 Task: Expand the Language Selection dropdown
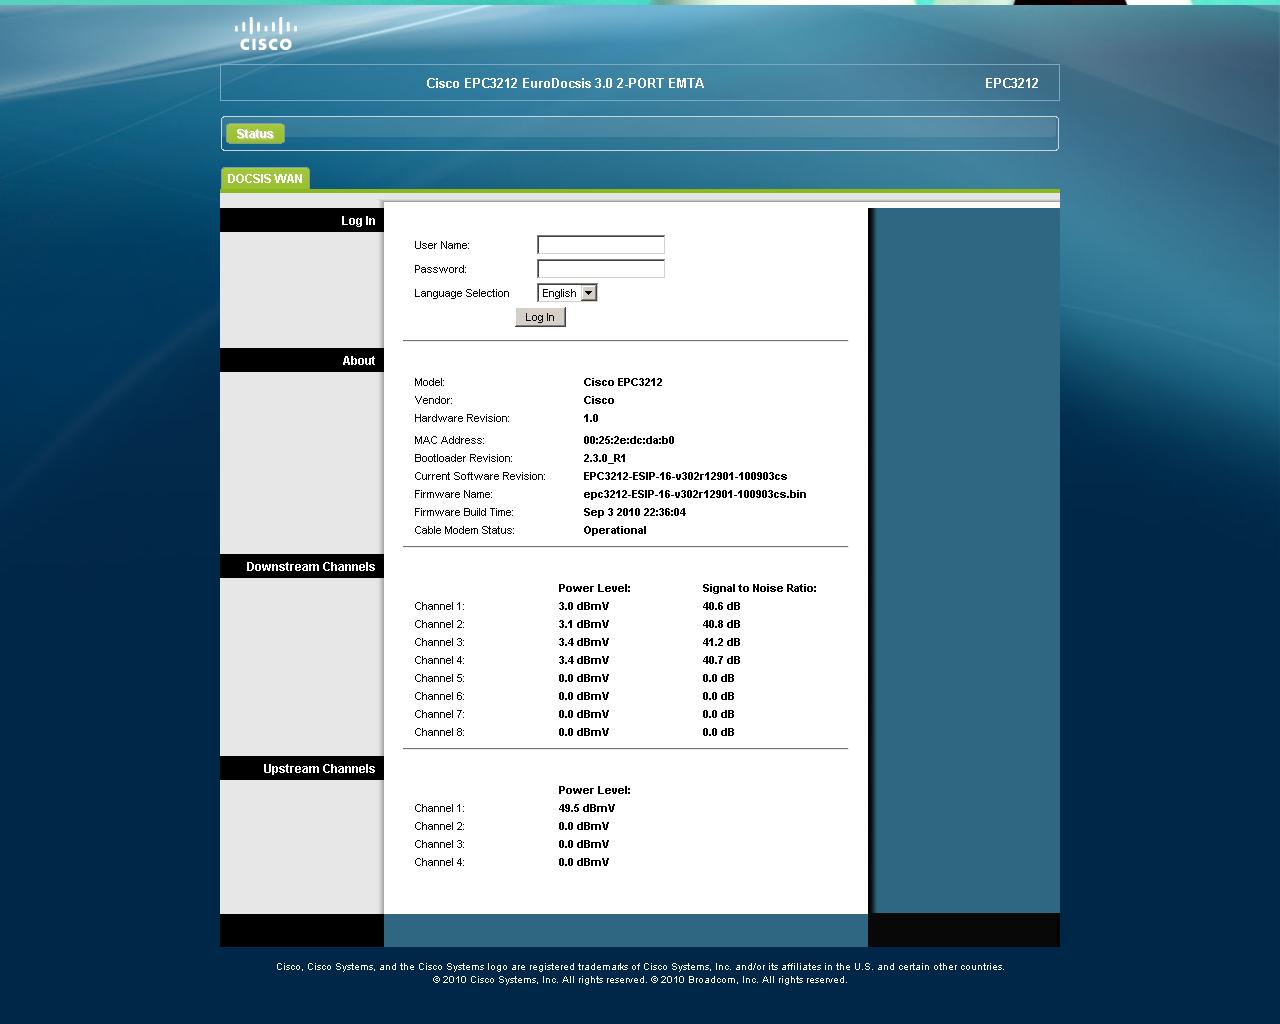(x=566, y=293)
